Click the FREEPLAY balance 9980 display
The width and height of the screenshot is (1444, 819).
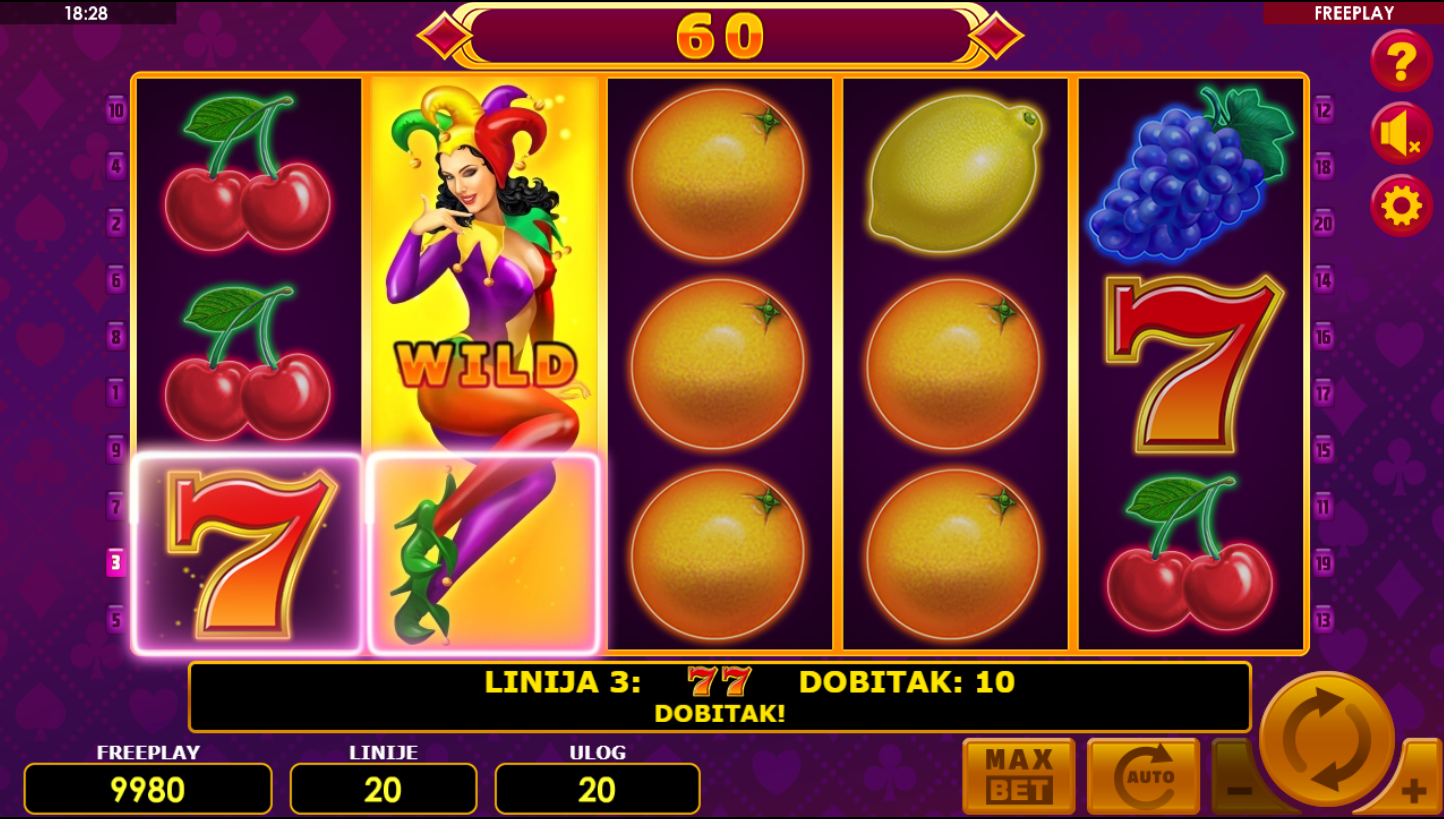[x=148, y=789]
